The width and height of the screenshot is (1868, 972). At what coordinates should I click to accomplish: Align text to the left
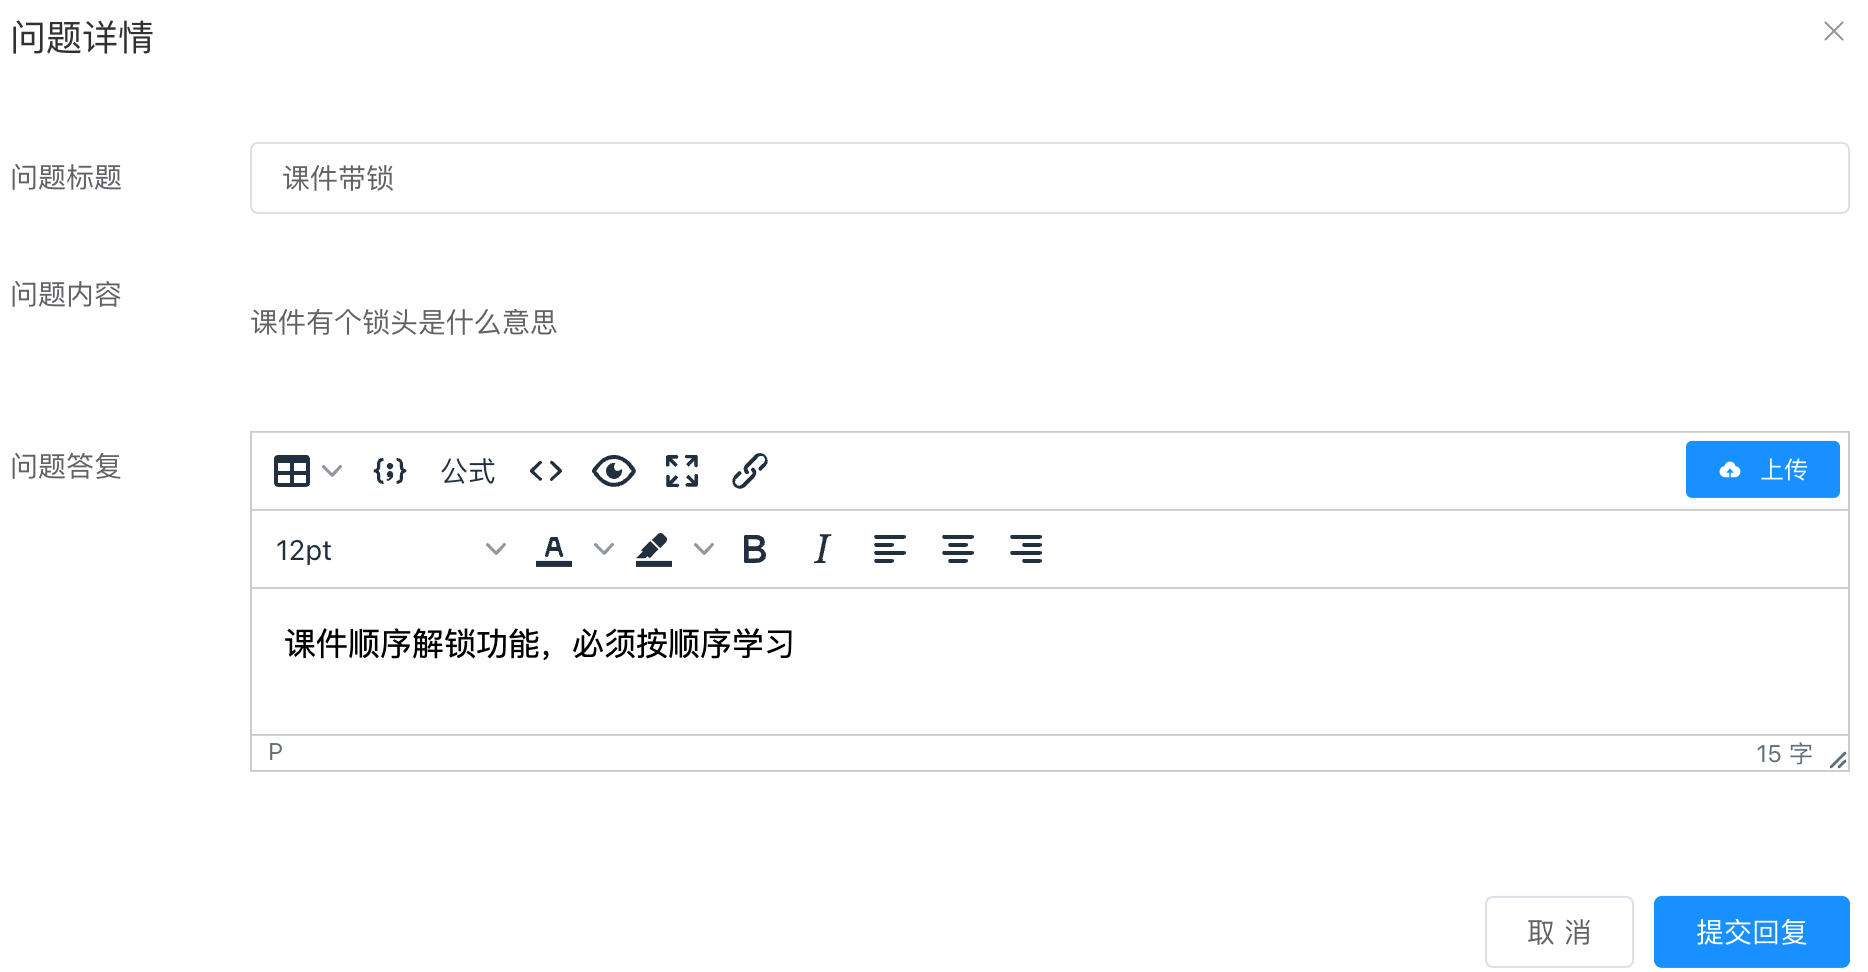click(x=890, y=549)
